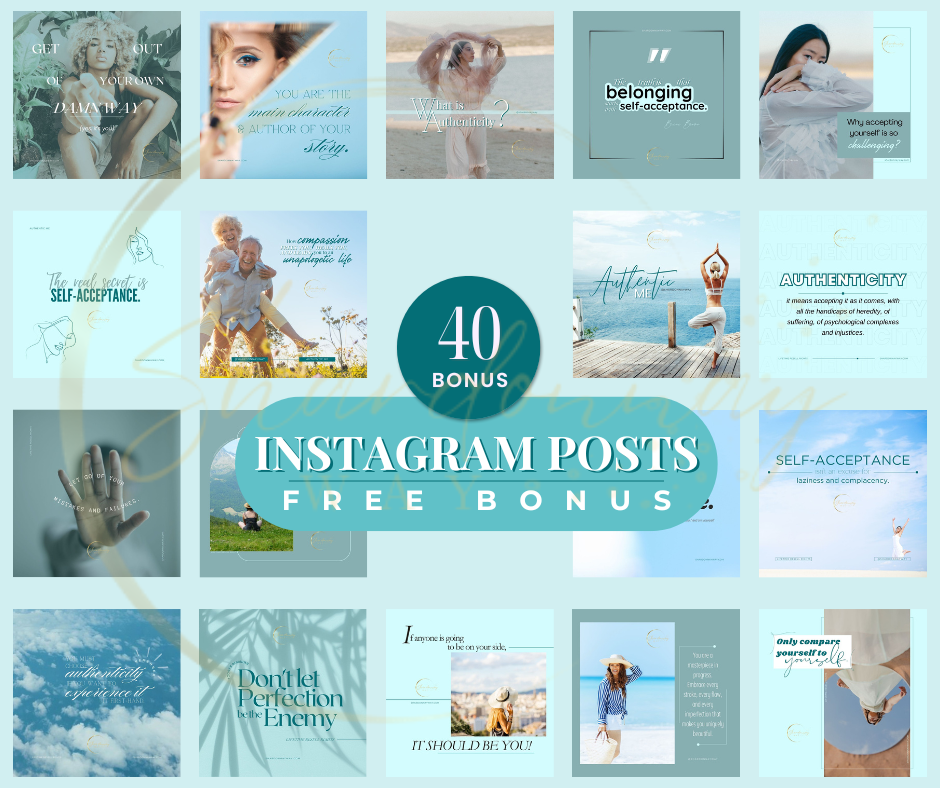Click the "What is Authenticity?" post
Image resolution: width=940 pixels, height=788 pixels.
point(470,95)
